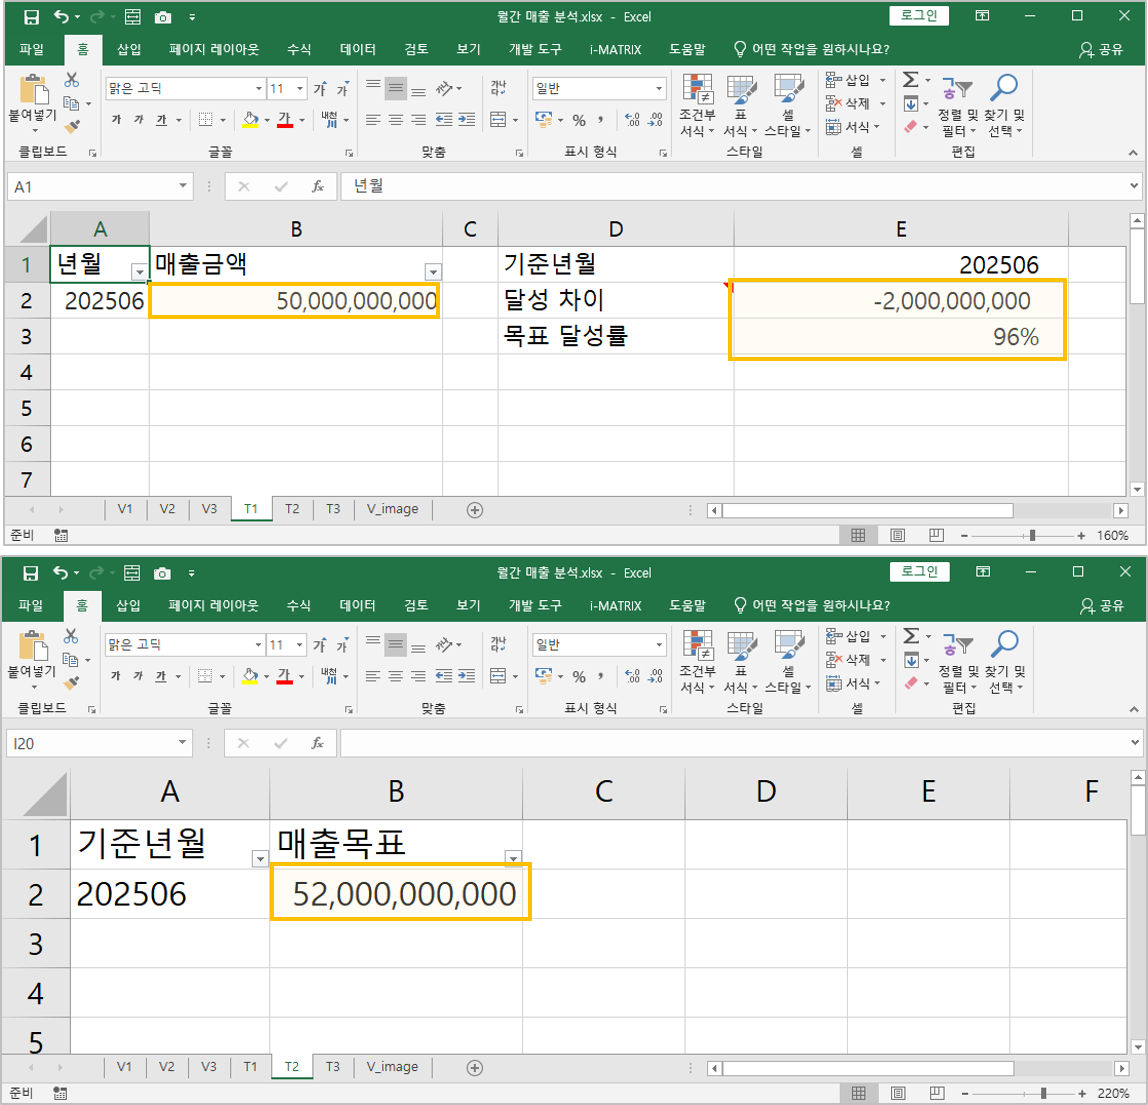The height and width of the screenshot is (1105, 1148).
Task: Open the filter dropdown on the 매출목표 header
Action: 512,858
